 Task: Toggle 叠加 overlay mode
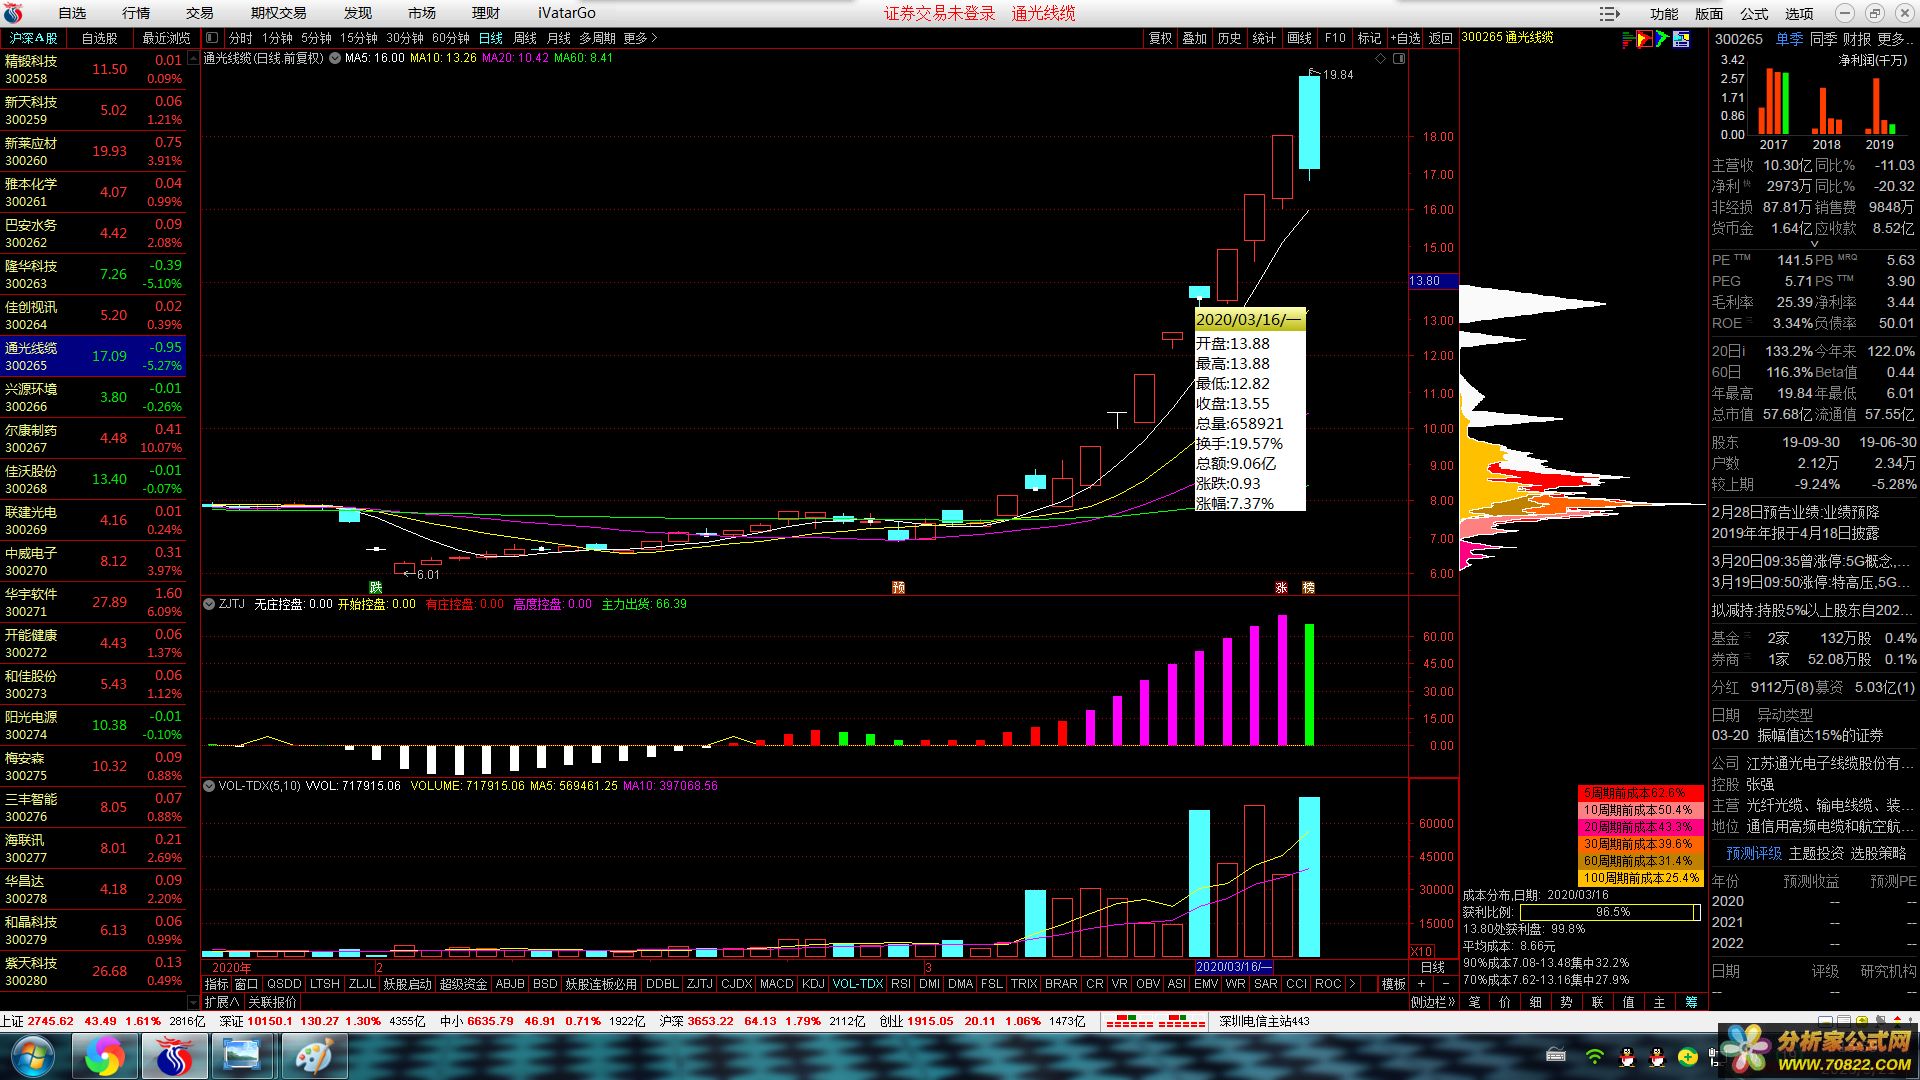(1195, 38)
